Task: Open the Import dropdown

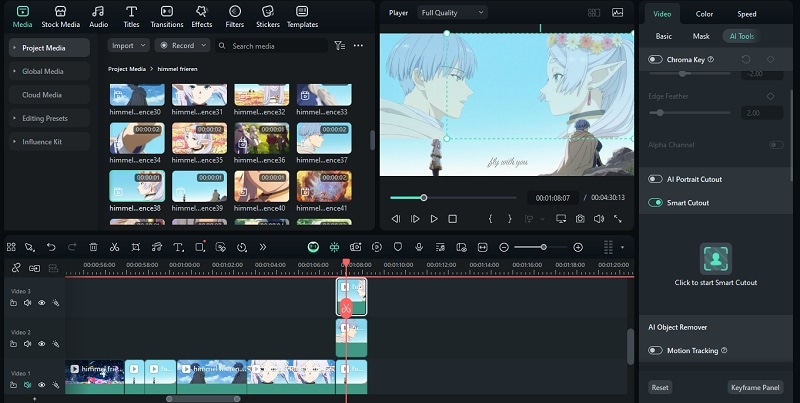Action: tap(129, 45)
